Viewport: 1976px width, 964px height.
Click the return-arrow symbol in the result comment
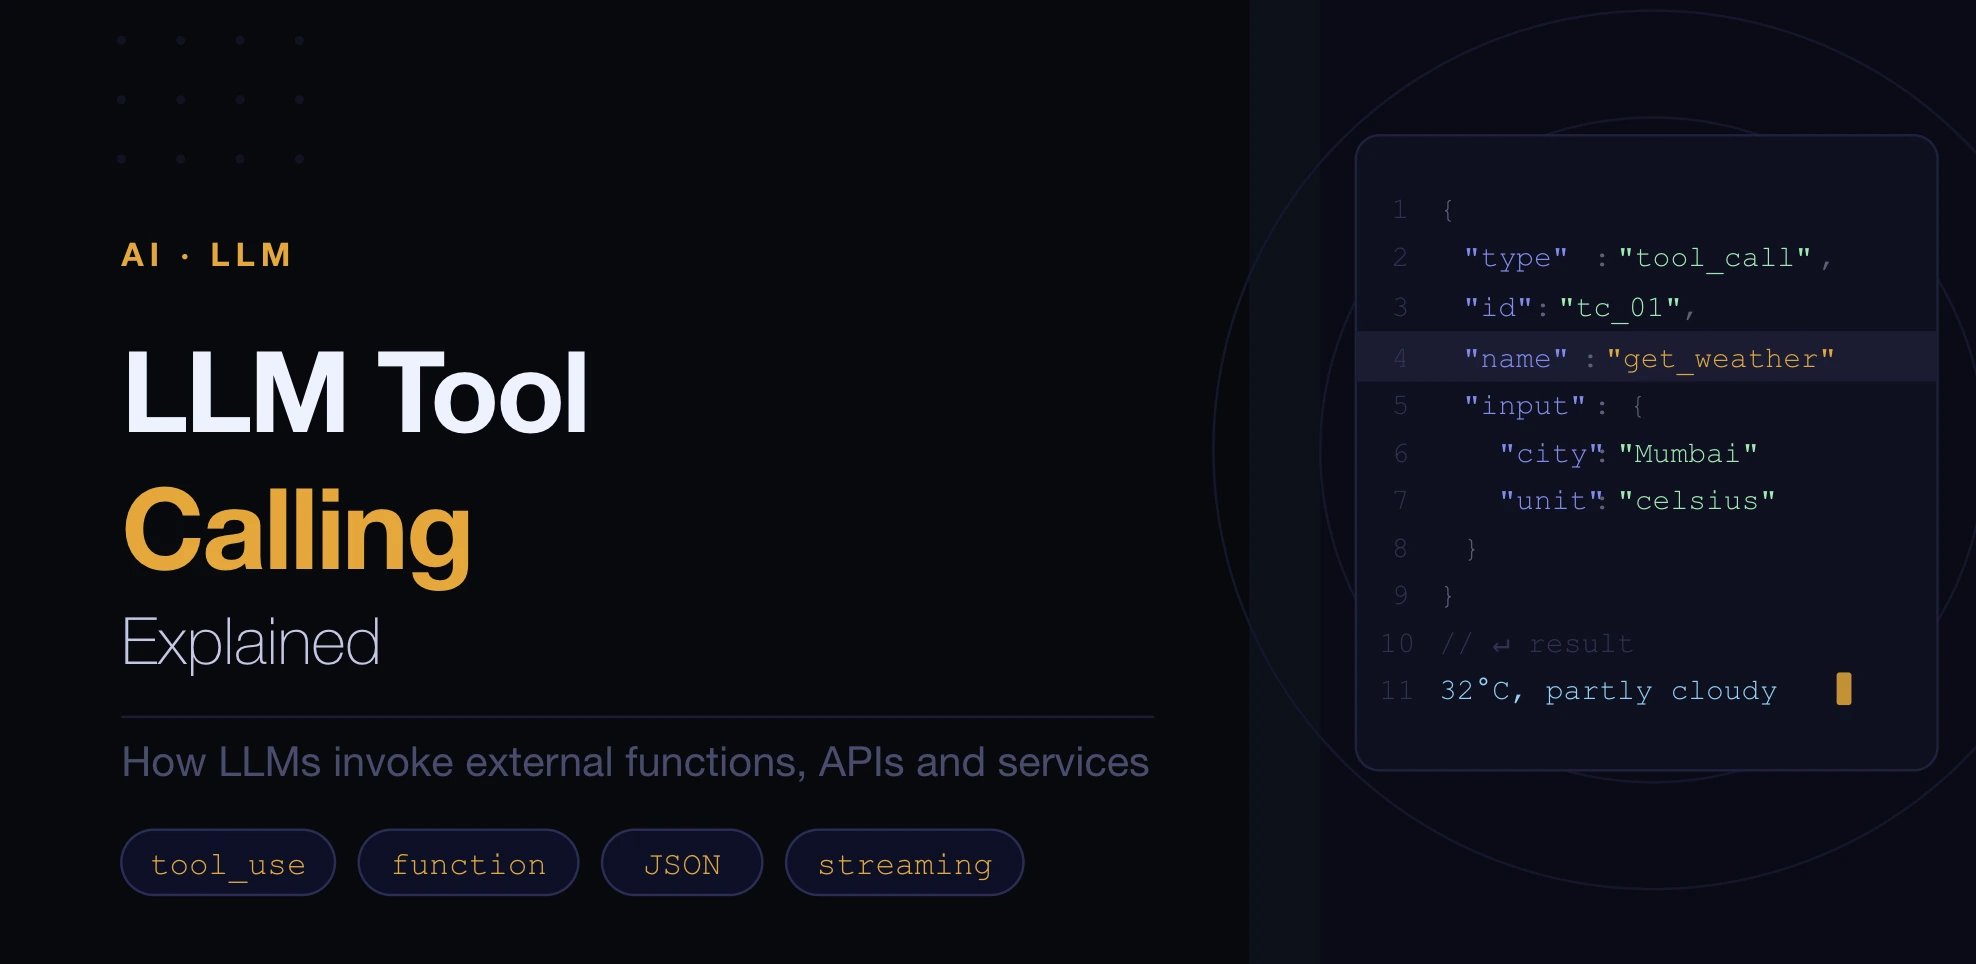point(1500,643)
